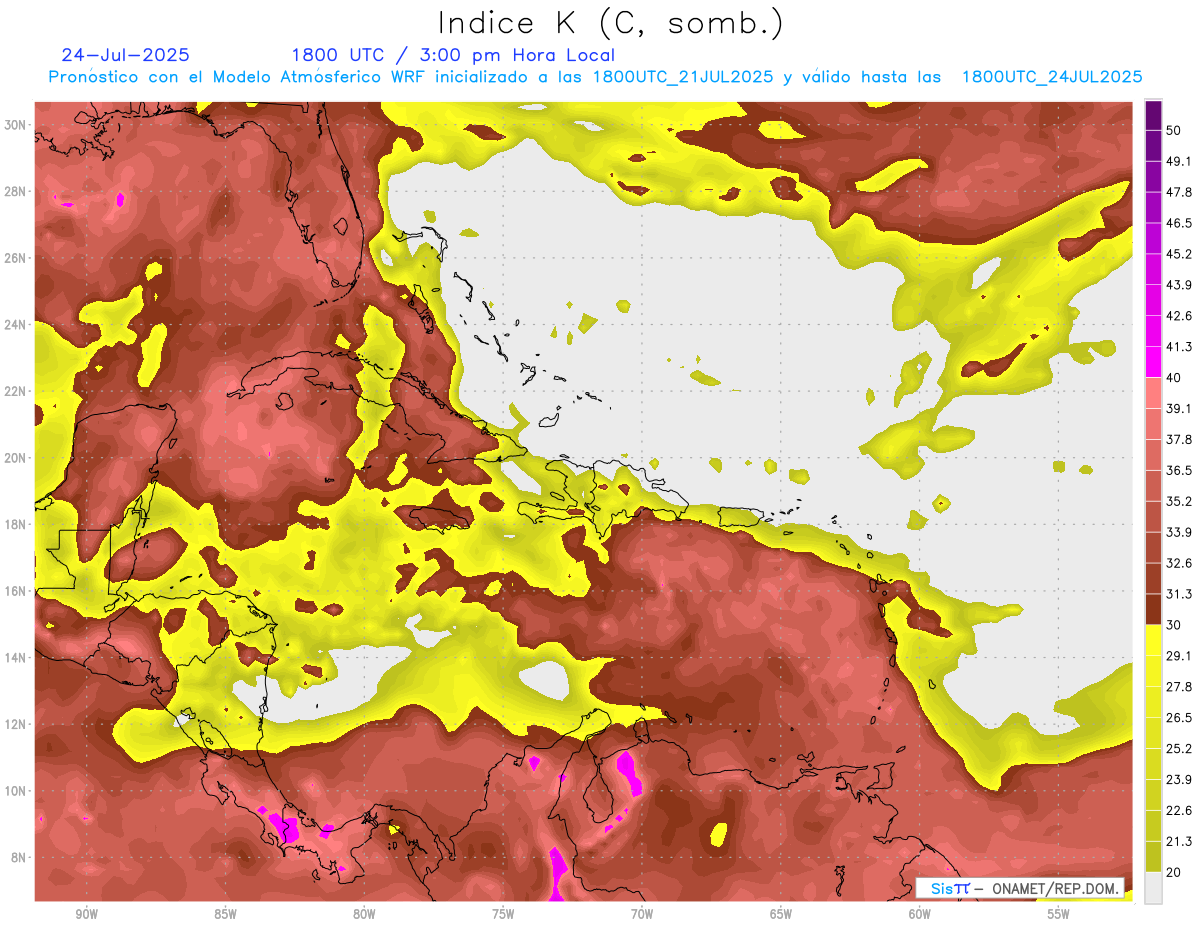Click color bar value "23.9"

click(1178, 779)
